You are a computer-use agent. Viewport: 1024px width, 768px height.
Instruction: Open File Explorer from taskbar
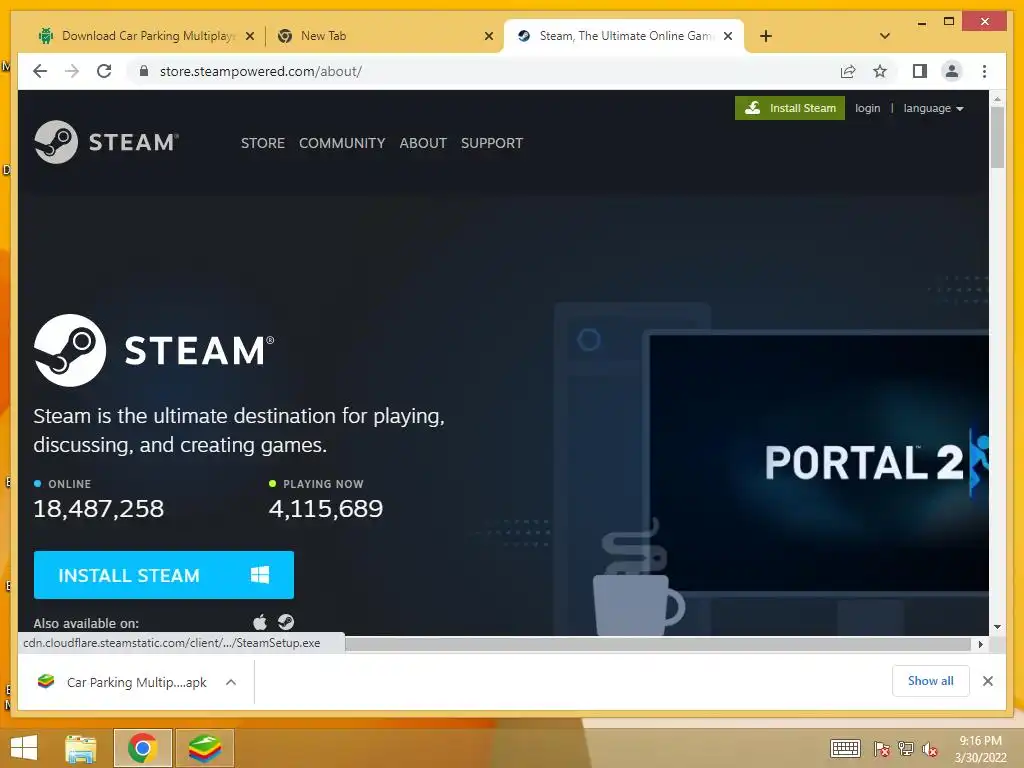click(x=81, y=748)
